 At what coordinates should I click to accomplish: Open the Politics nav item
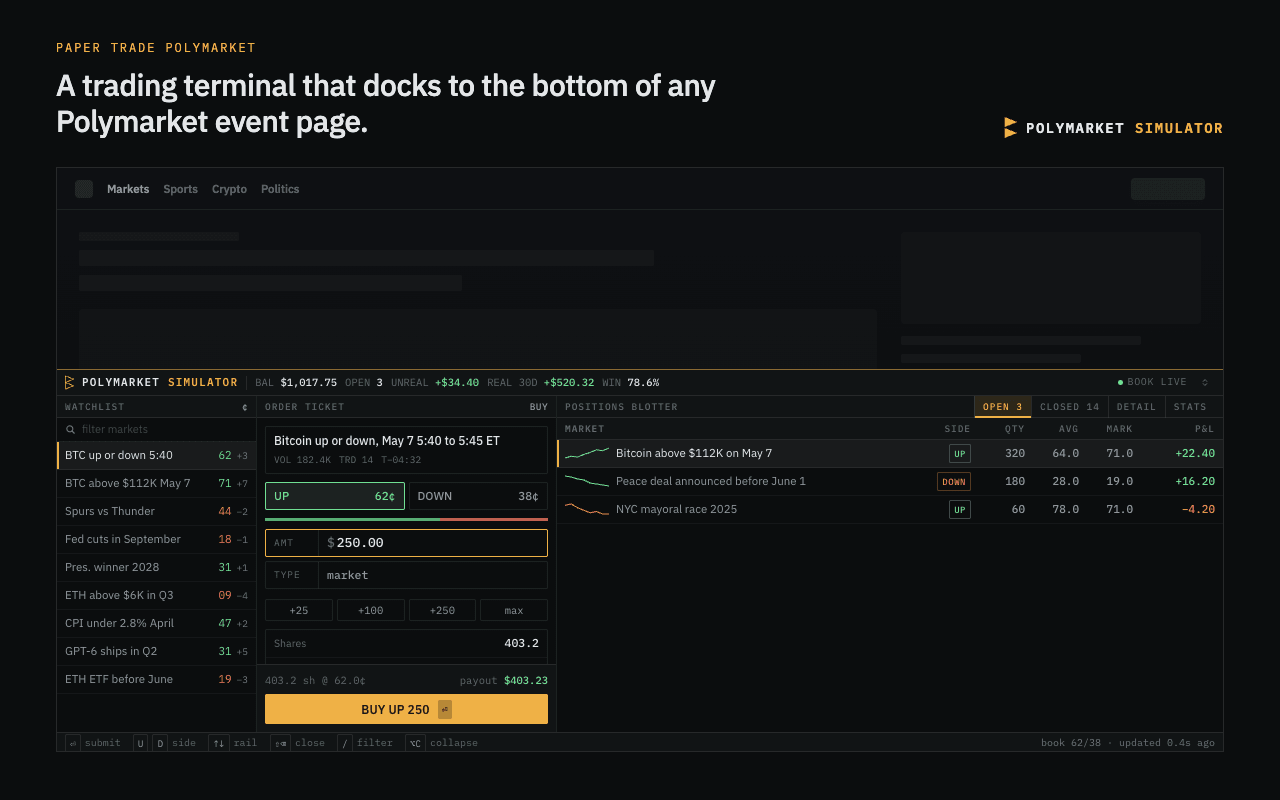[280, 189]
